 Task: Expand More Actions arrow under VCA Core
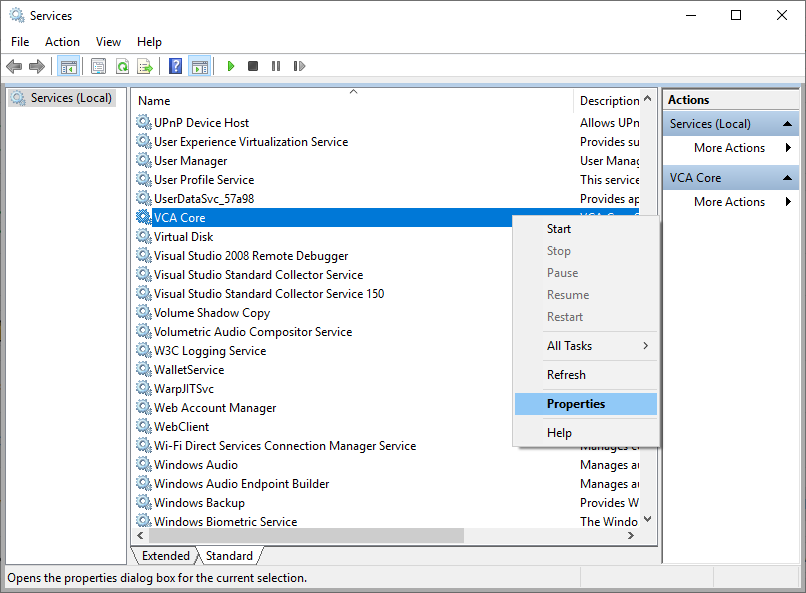click(788, 202)
